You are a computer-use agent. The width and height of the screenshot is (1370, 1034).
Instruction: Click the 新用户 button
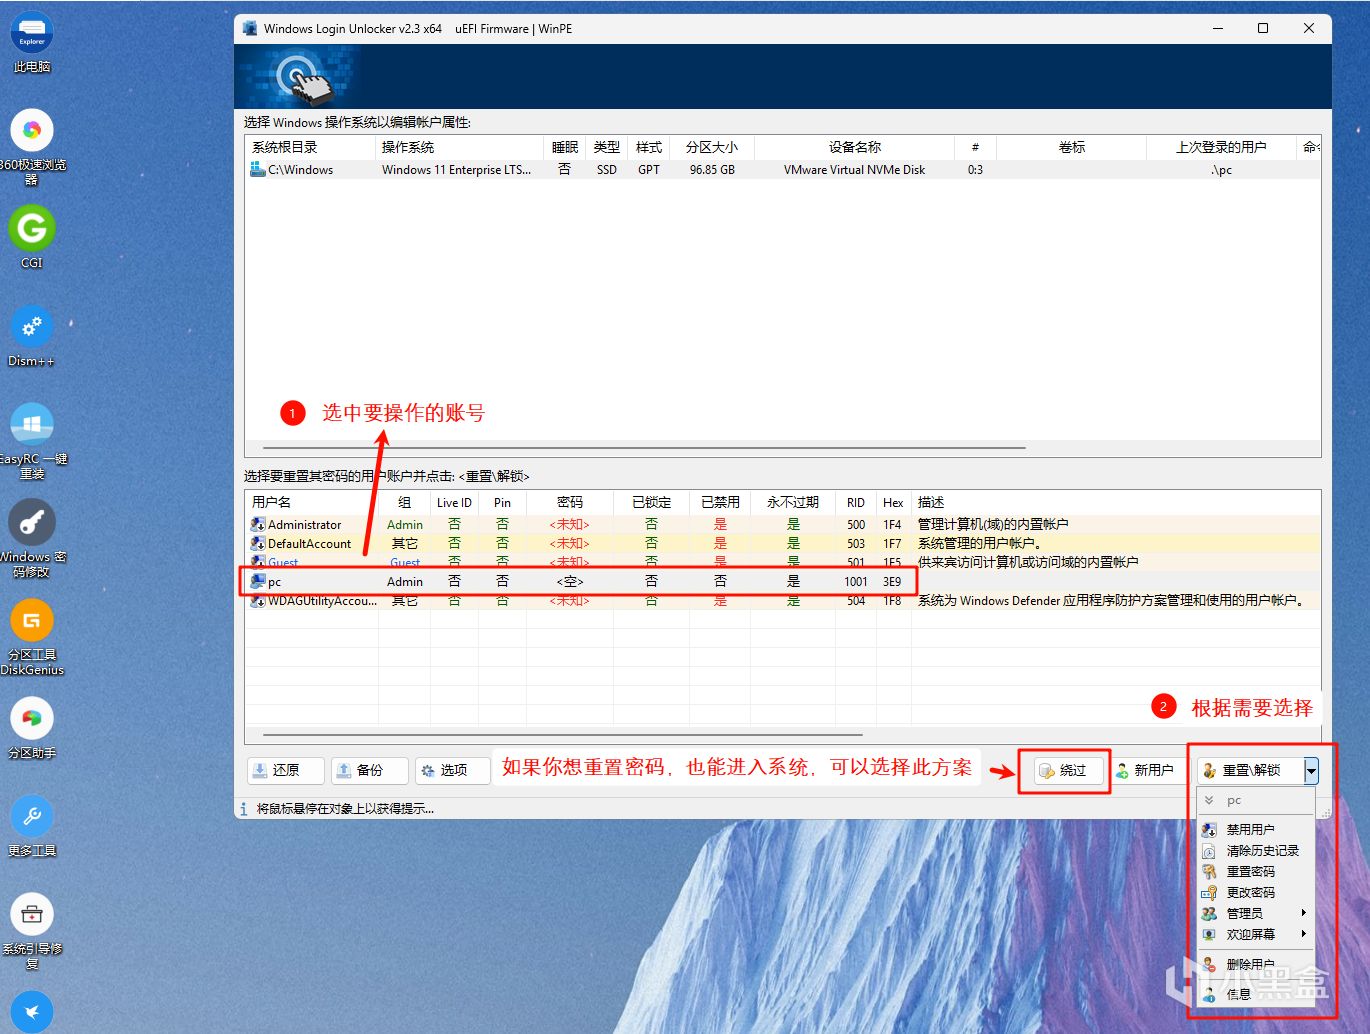tap(1145, 770)
